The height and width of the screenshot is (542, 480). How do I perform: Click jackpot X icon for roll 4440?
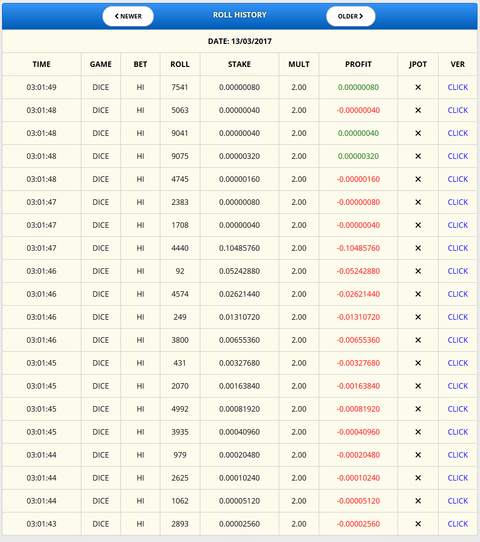(x=418, y=248)
